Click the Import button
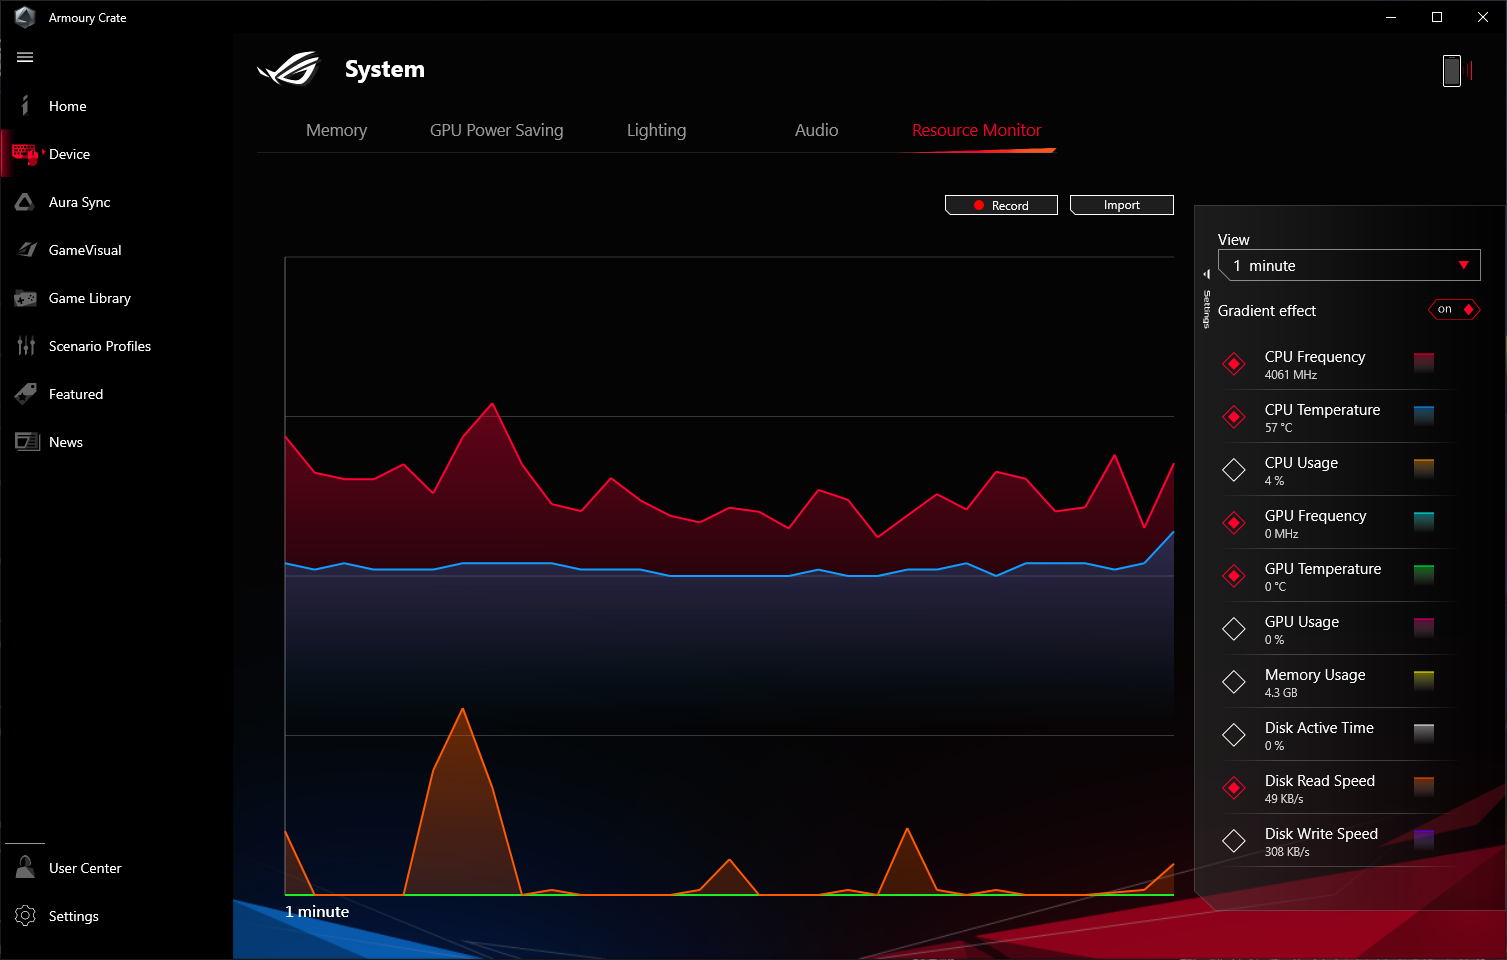Viewport: 1507px width, 960px height. (x=1122, y=205)
